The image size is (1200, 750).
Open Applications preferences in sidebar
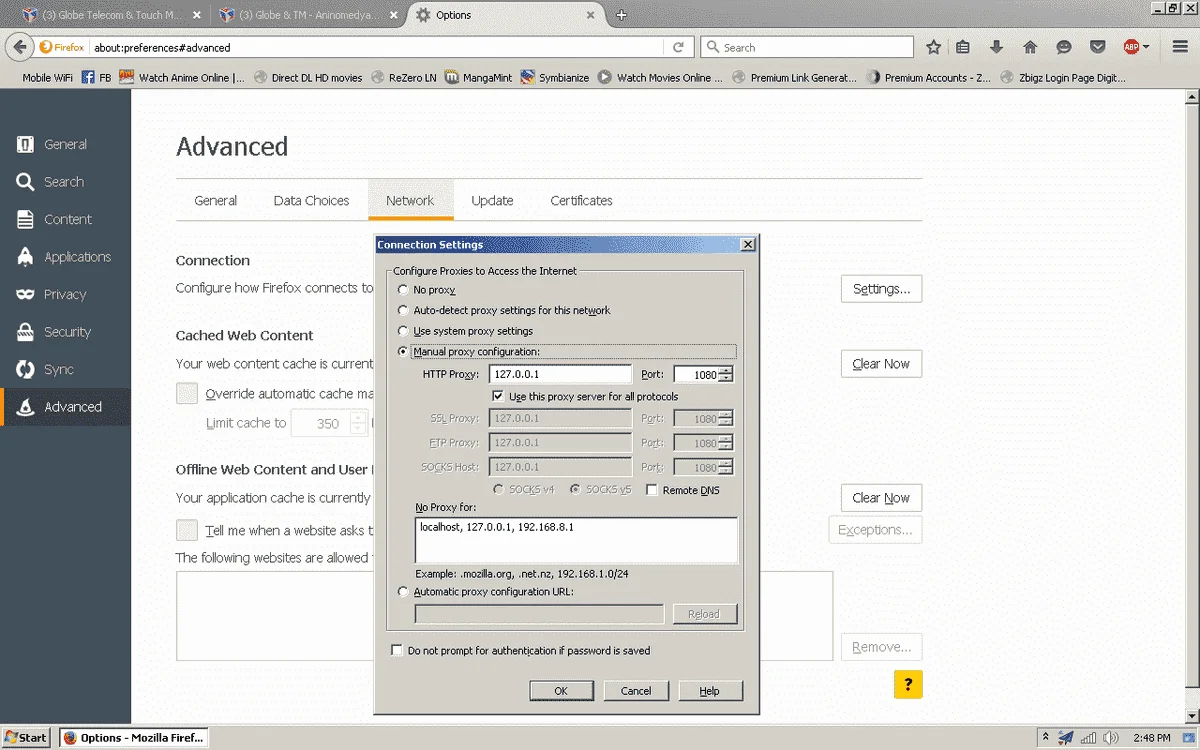(65, 257)
